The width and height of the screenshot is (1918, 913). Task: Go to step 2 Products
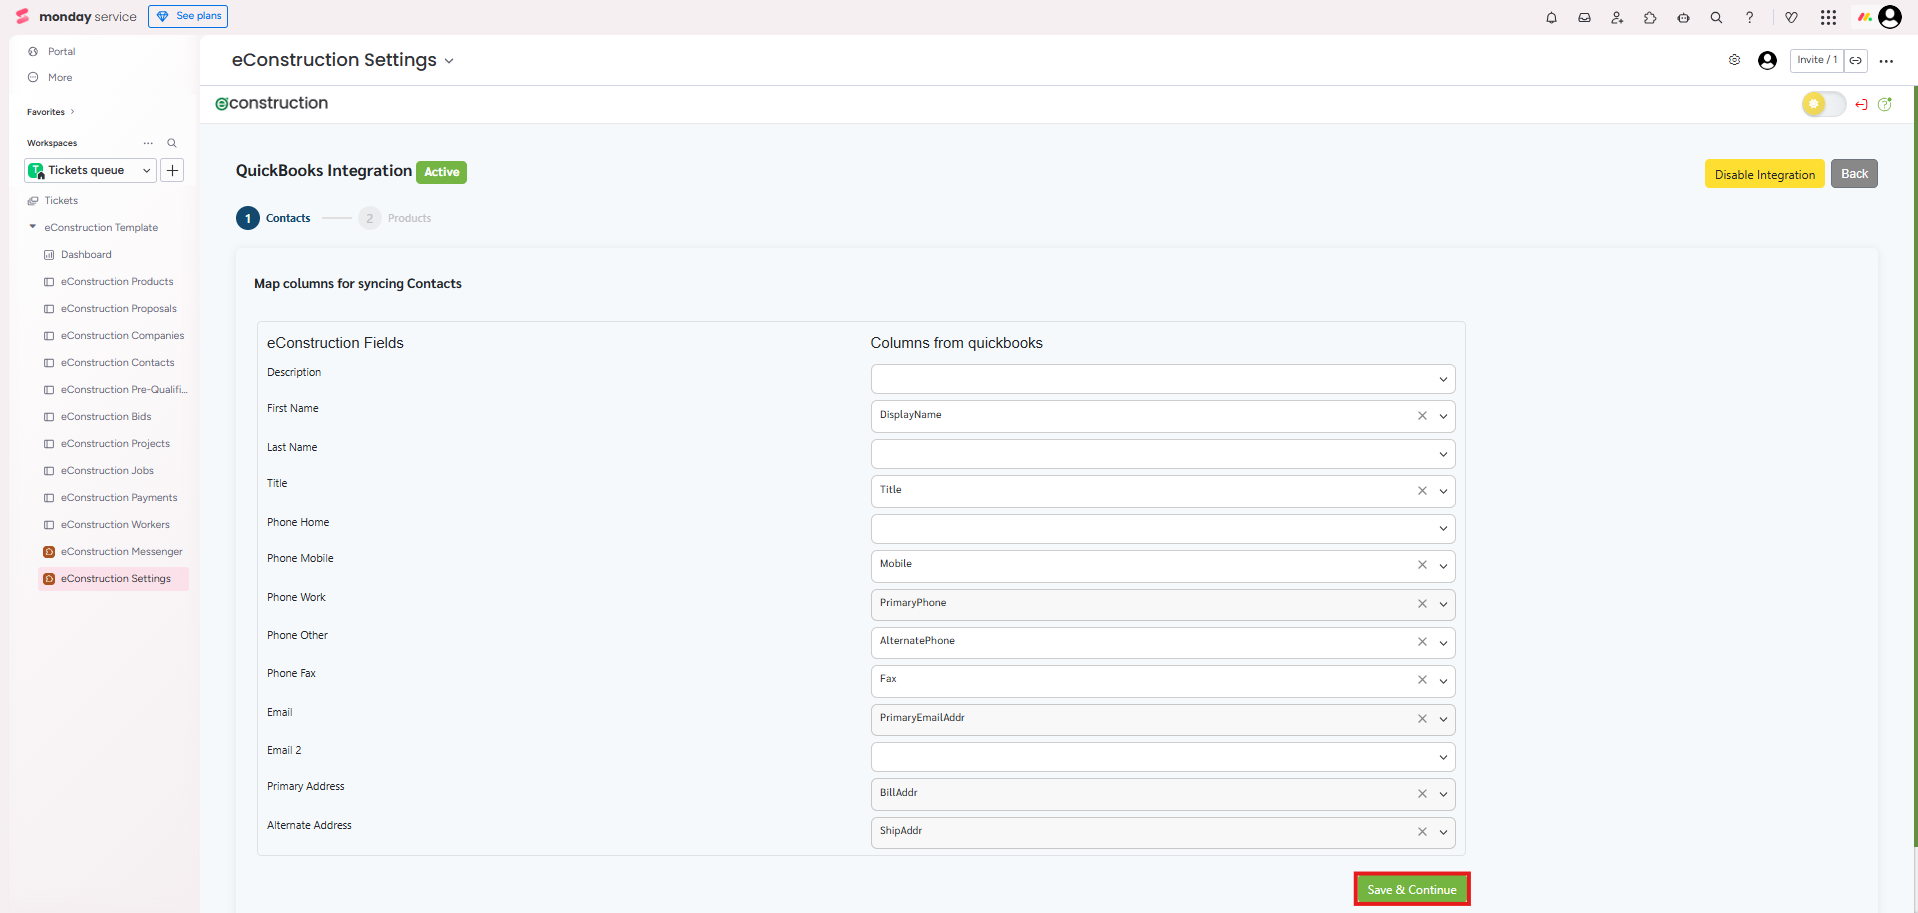pos(370,218)
